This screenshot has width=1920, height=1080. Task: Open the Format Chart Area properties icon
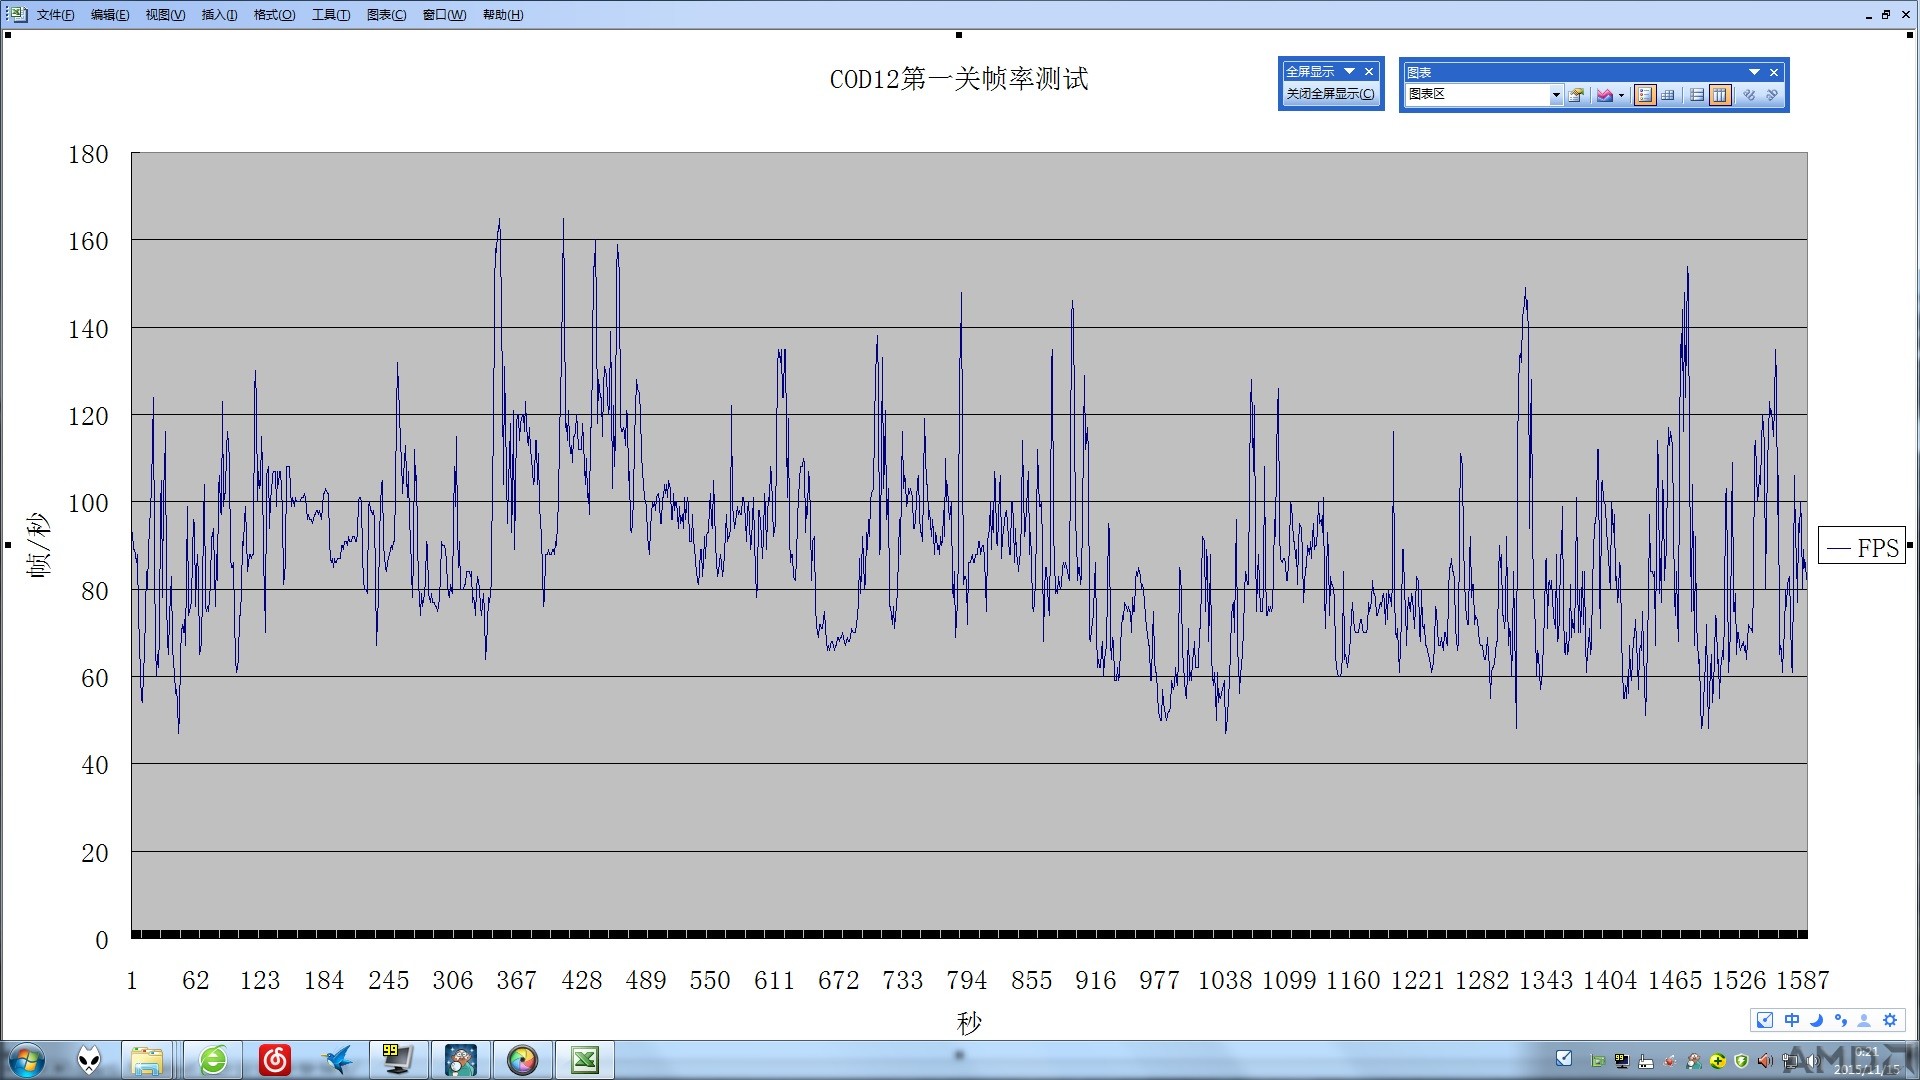click(x=1577, y=95)
